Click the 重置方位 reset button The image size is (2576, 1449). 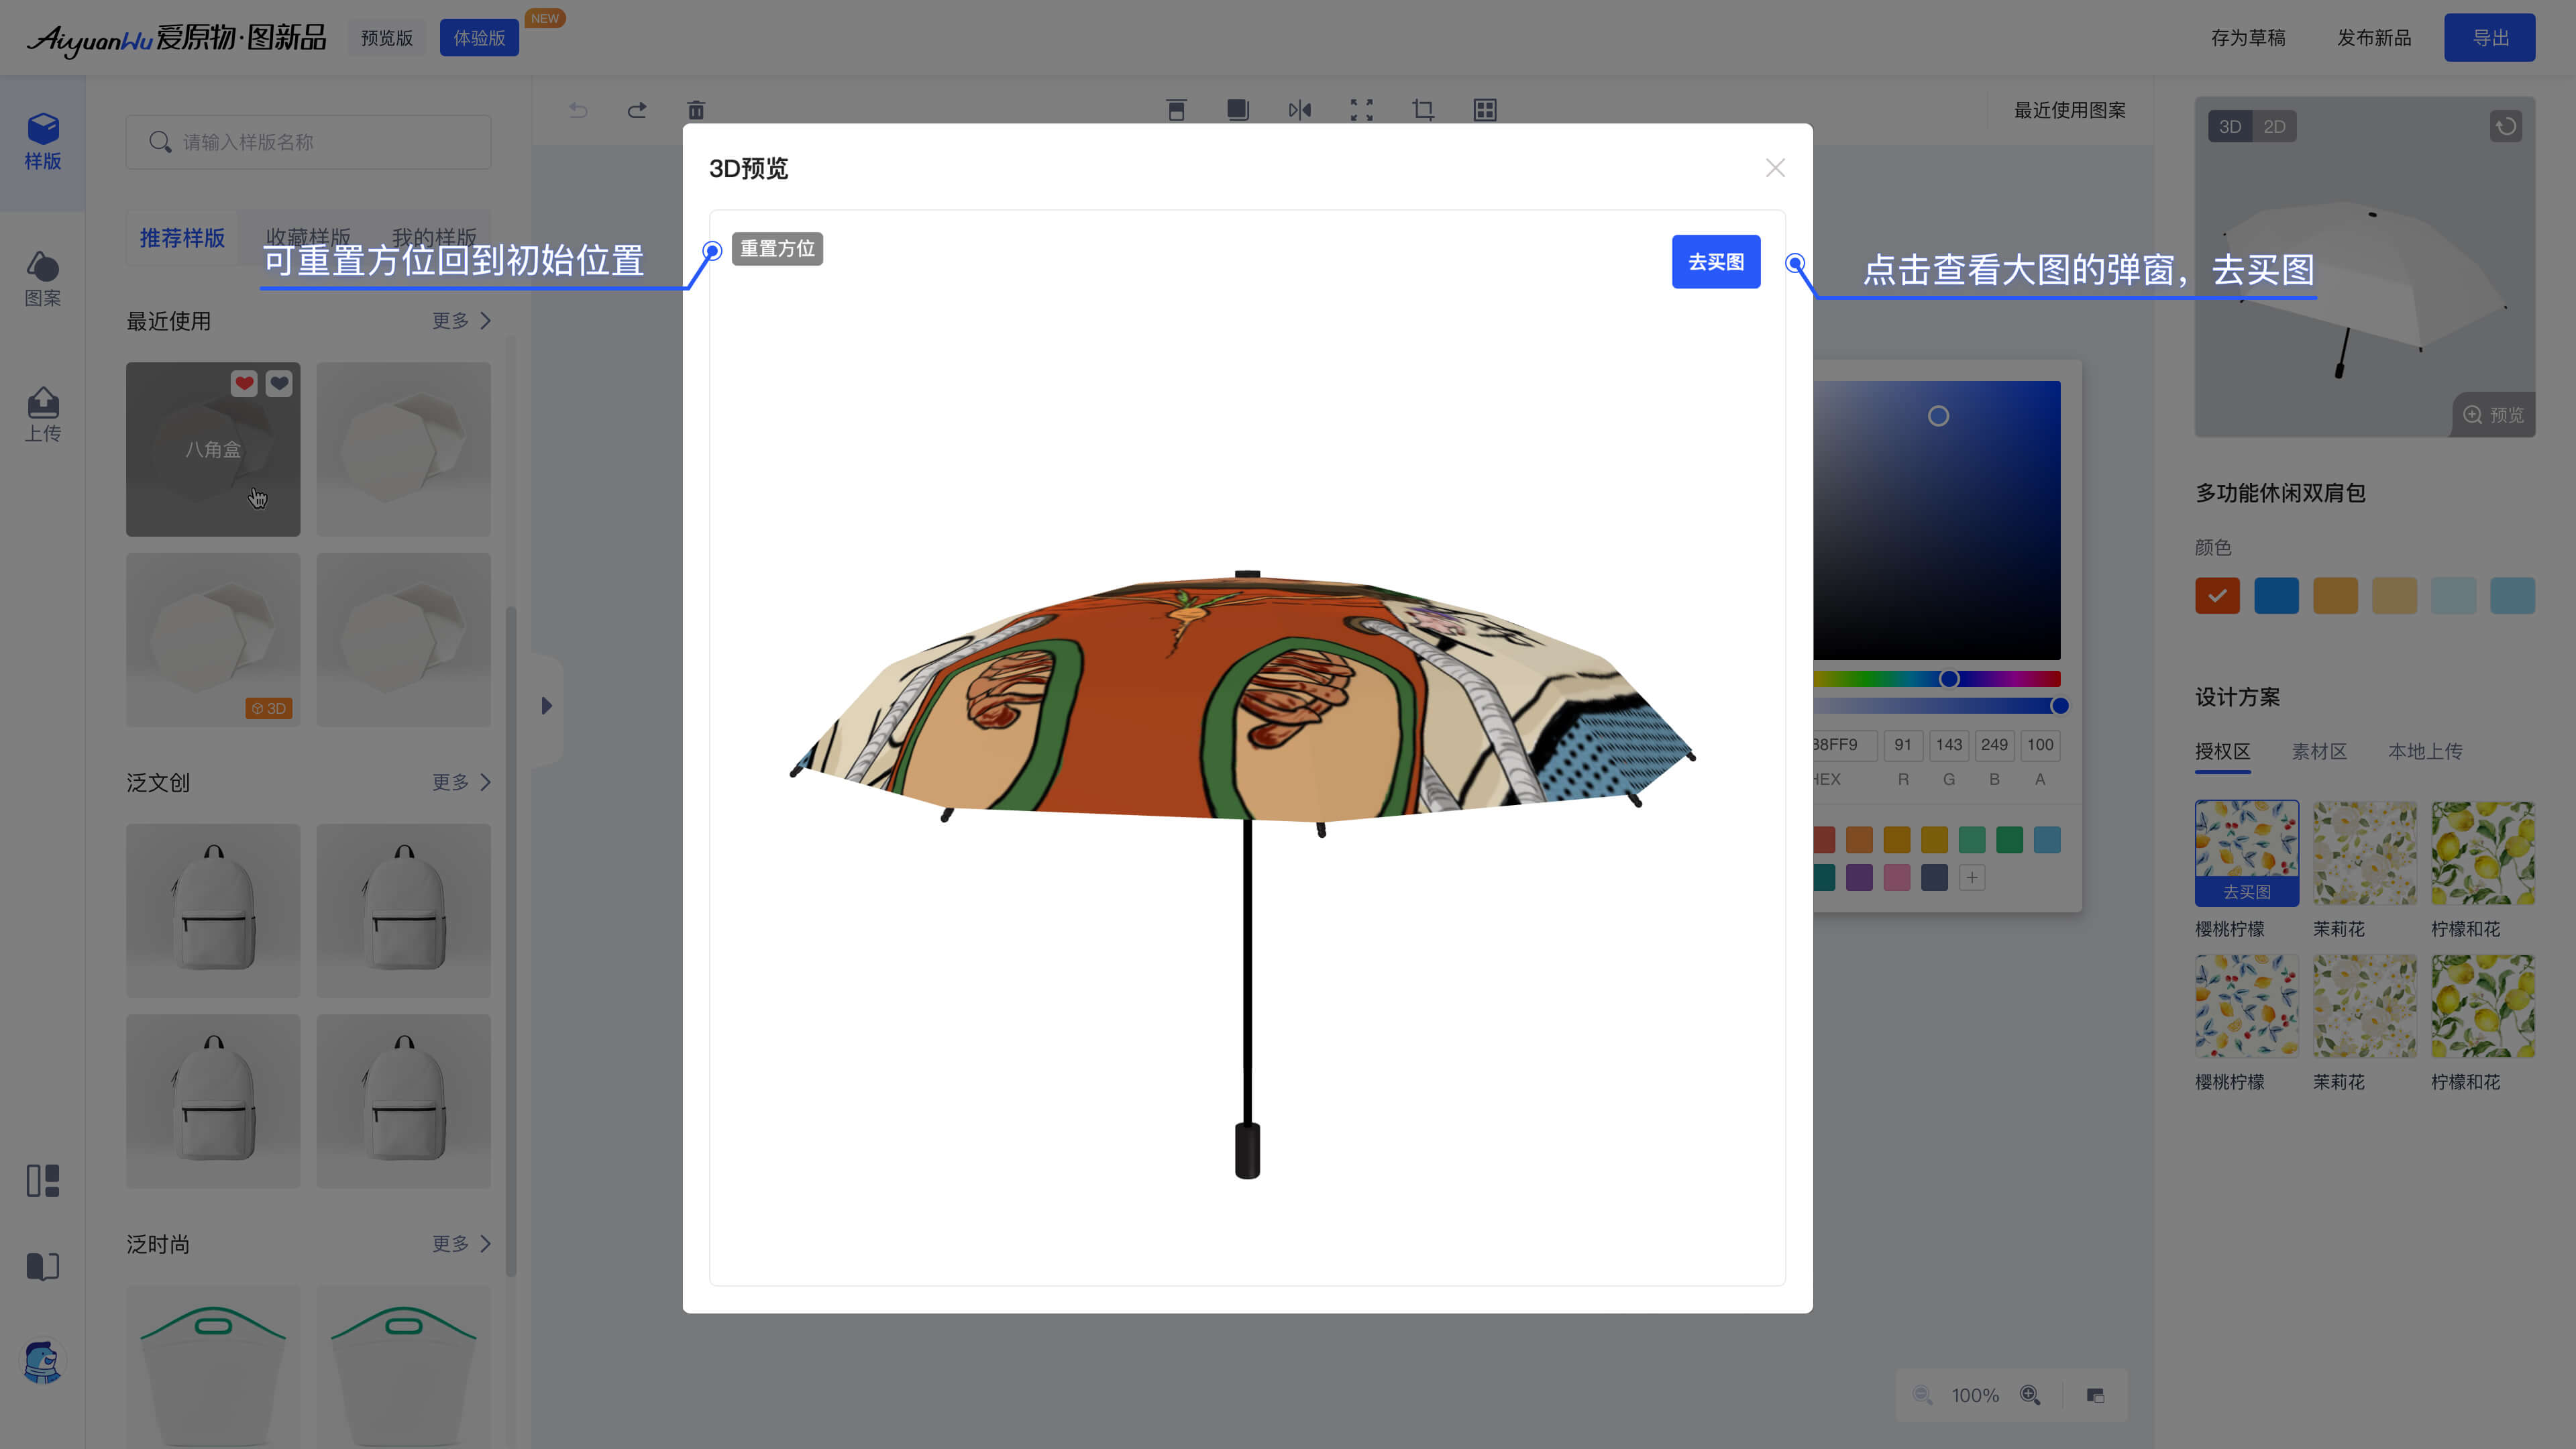777,249
